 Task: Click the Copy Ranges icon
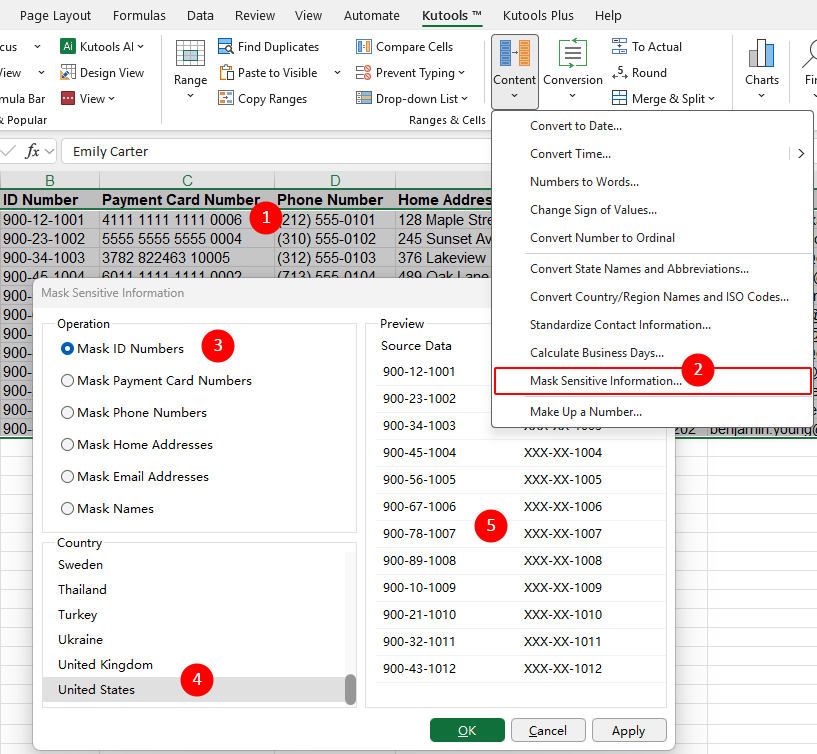pos(226,98)
